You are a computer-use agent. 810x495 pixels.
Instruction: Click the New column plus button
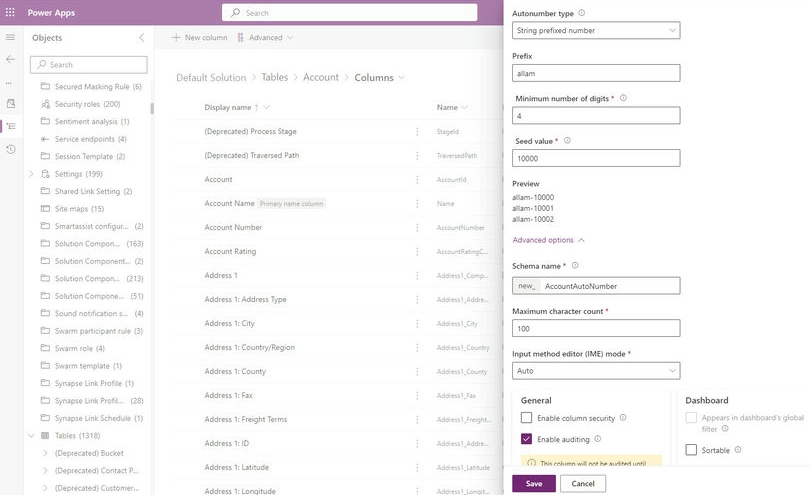199,37
